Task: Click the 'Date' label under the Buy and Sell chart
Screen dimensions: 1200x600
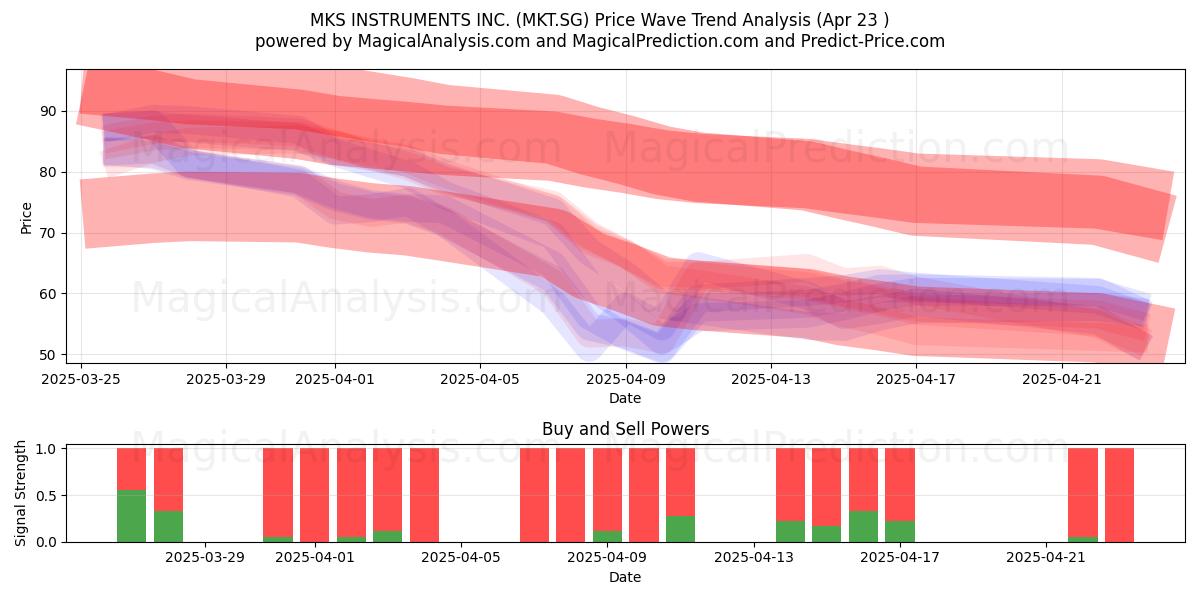Action: pyautogui.click(x=625, y=577)
